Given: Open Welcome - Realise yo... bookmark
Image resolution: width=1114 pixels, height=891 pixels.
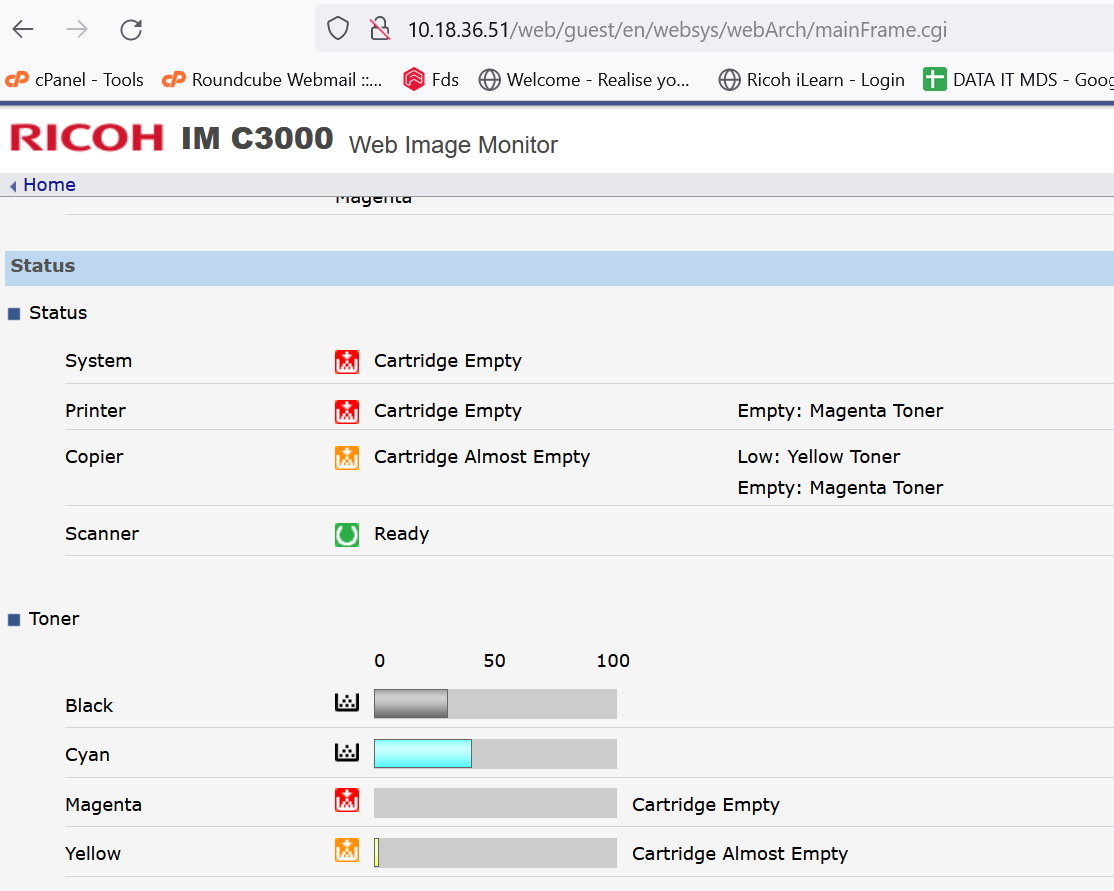Looking at the screenshot, I should pyautogui.click(x=584, y=80).
